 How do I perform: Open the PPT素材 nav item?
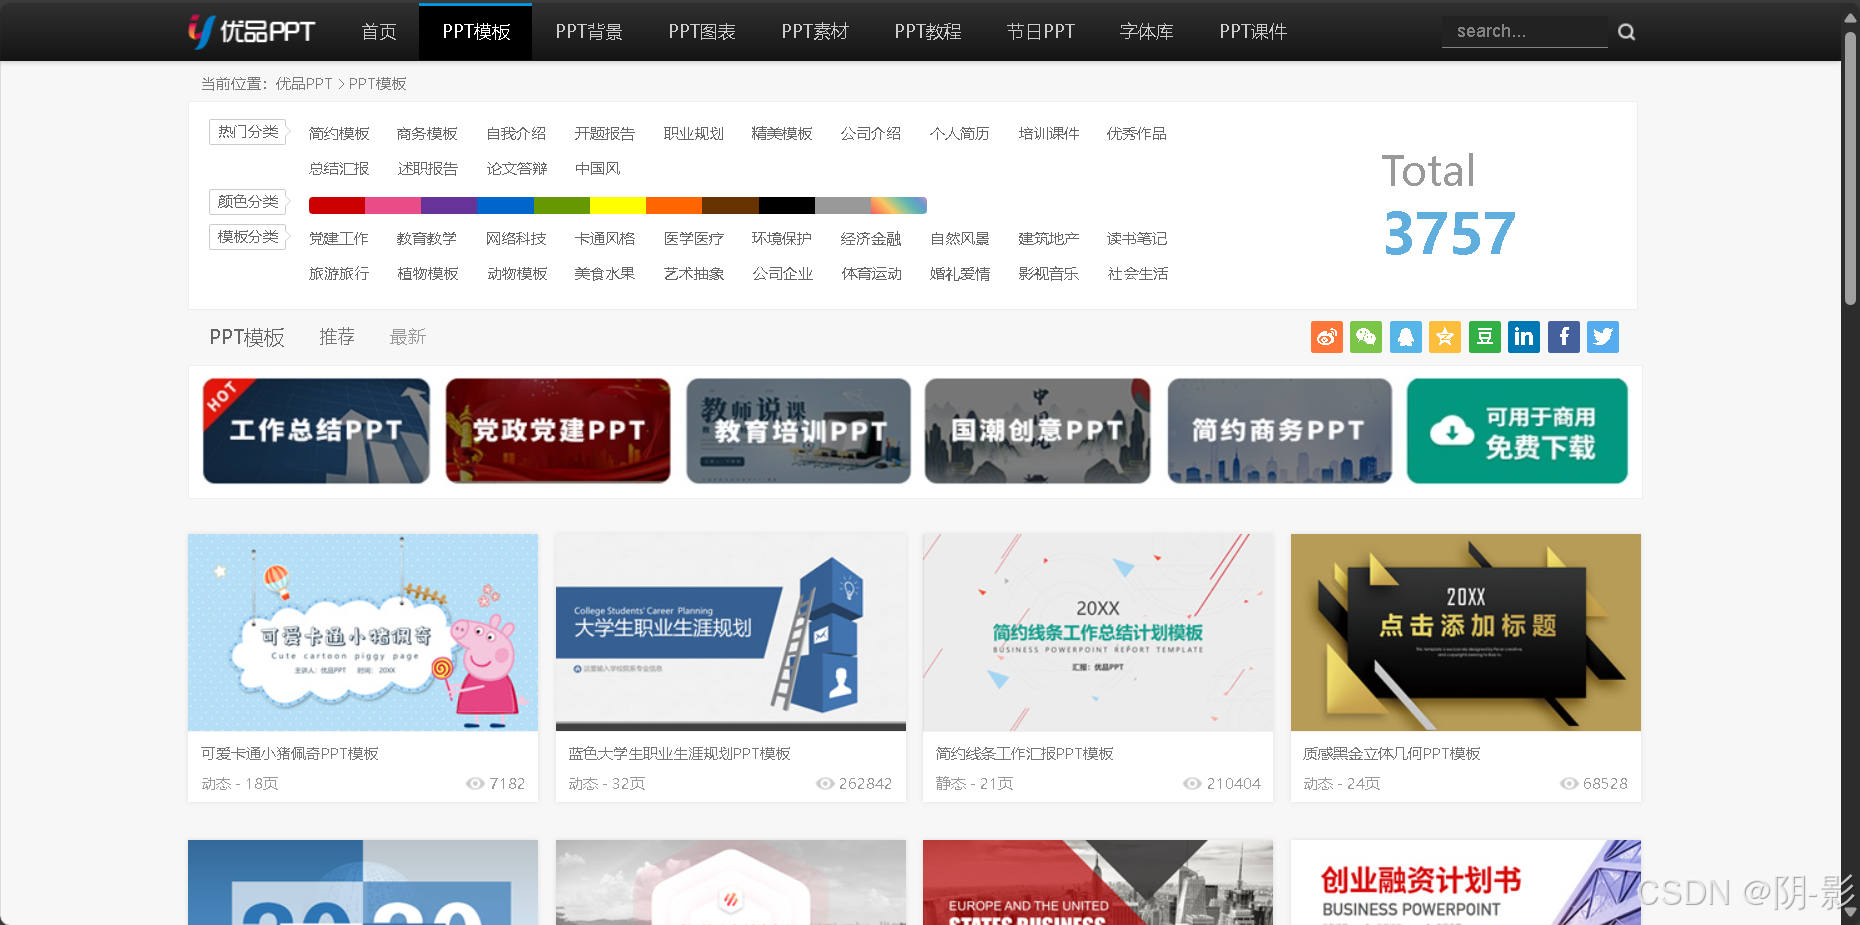click(x=815, y=32)
